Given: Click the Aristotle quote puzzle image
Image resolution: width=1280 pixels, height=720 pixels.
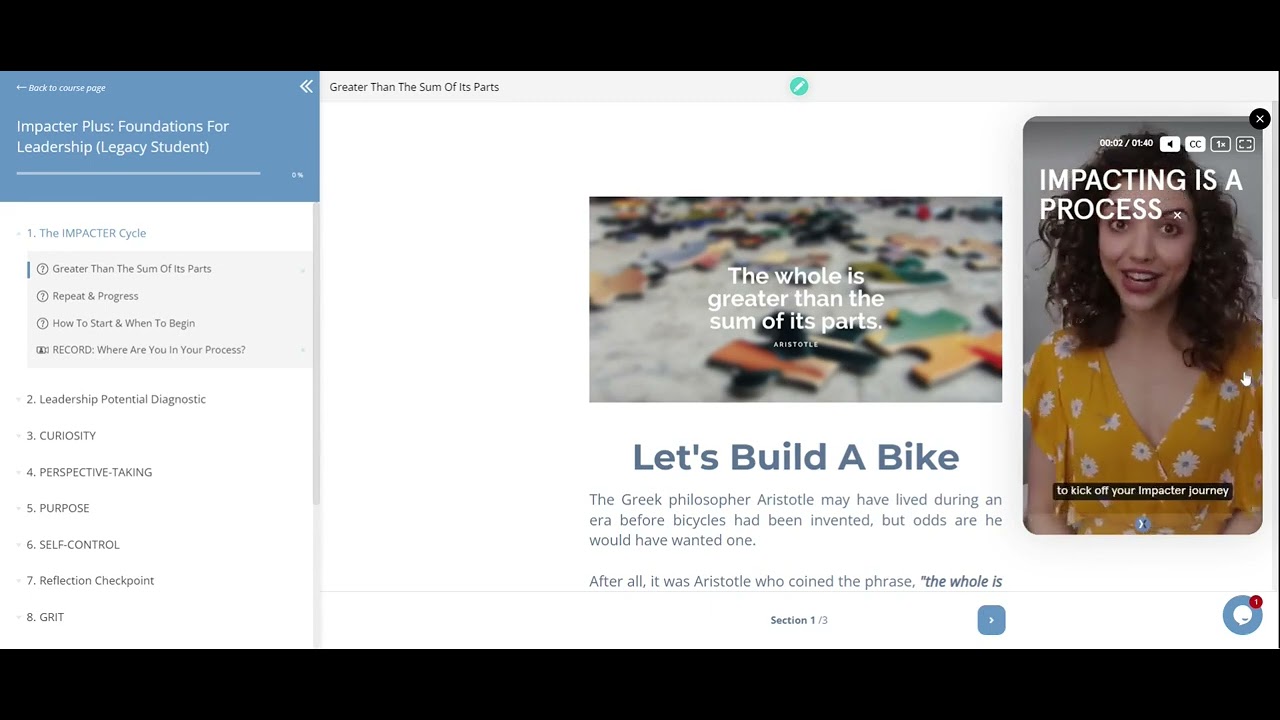Looking at the screenshot, I should pyautogui.click(x=795, y=299).
